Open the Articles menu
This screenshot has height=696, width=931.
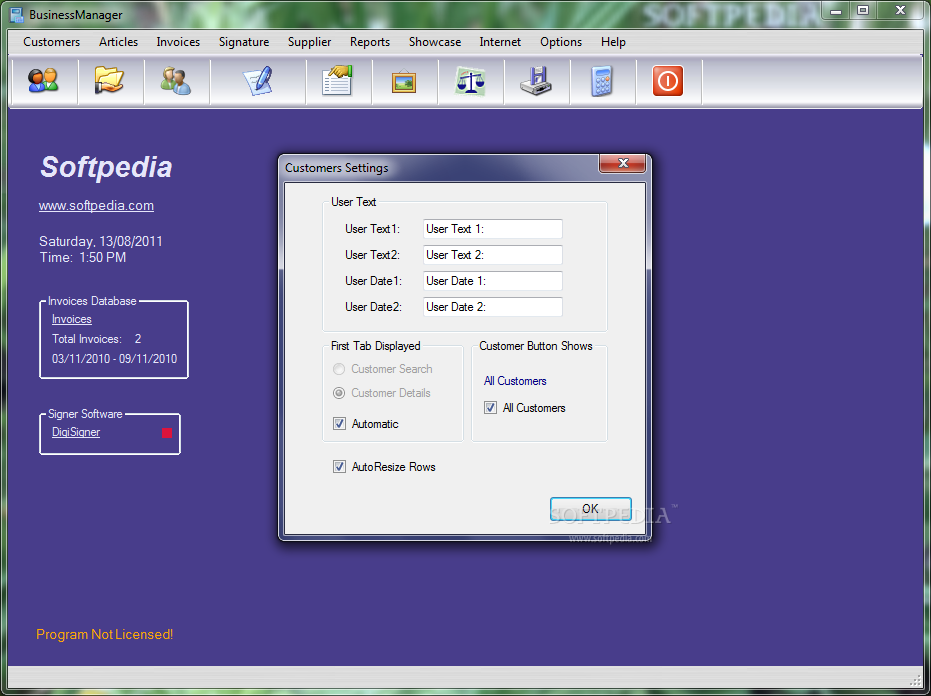pos(119,42)
